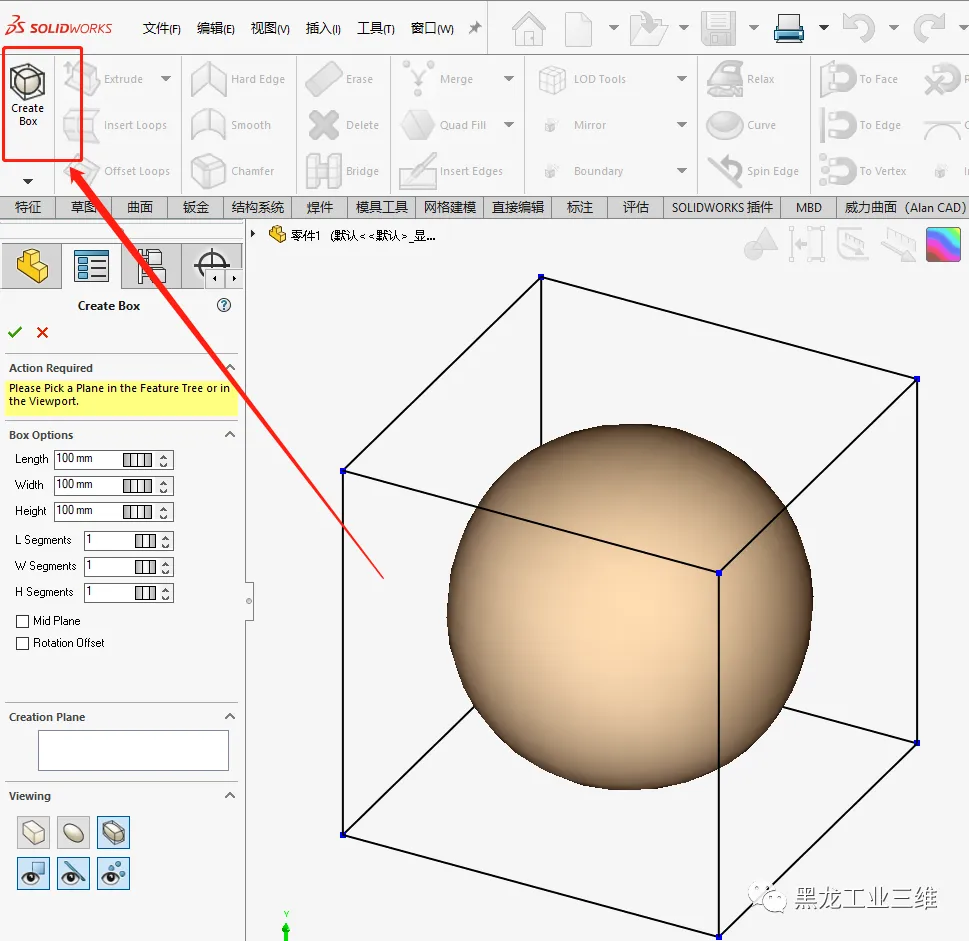Image resolution: width=969 pixels, height=941 pixels.
Task: Click the Mirror command label
Action: pos(590,125)
